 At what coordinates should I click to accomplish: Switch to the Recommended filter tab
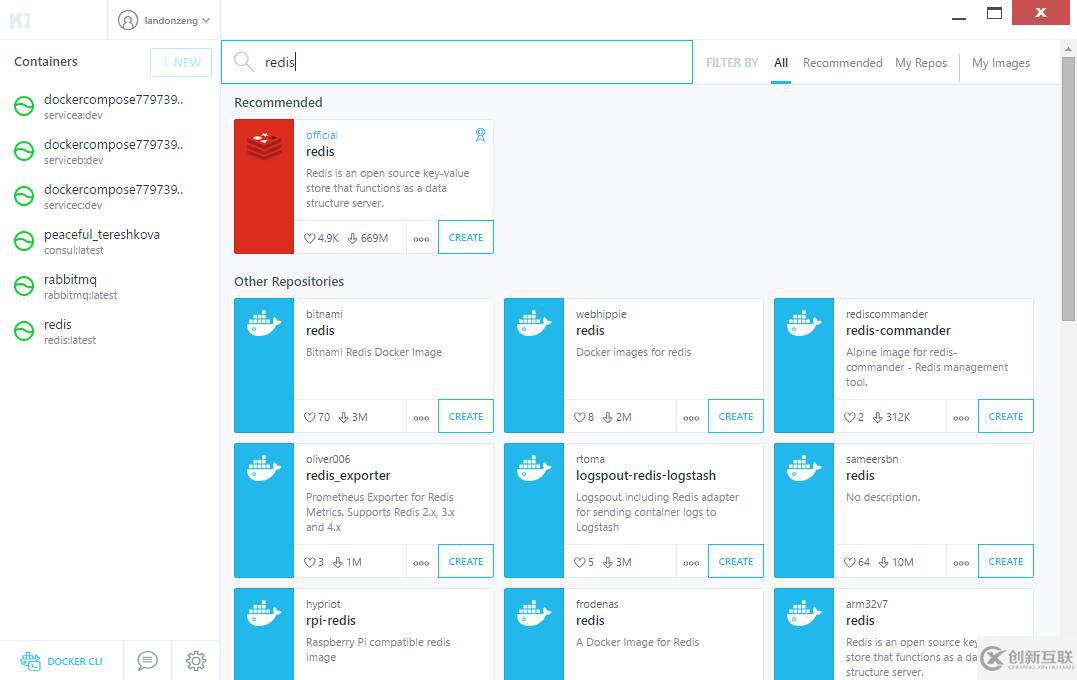click(843, 63)
